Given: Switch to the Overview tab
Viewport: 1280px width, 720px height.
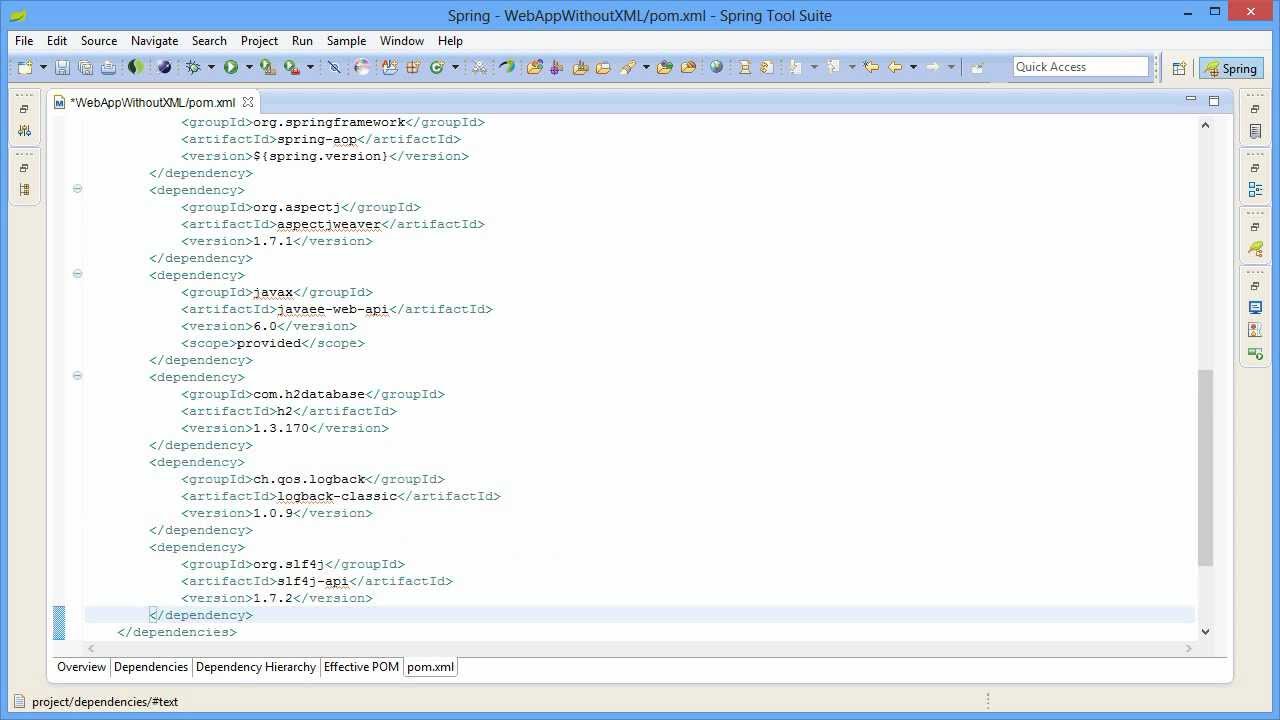Looking at the screenshot, I should [81, 667].
